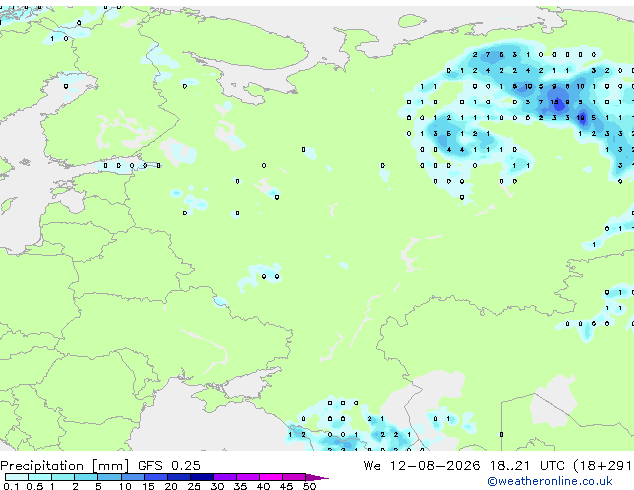The height and width of the screenshot is (490, 634).
Task: Select the 2–5 mm legend color swatch
Action: 86,477
